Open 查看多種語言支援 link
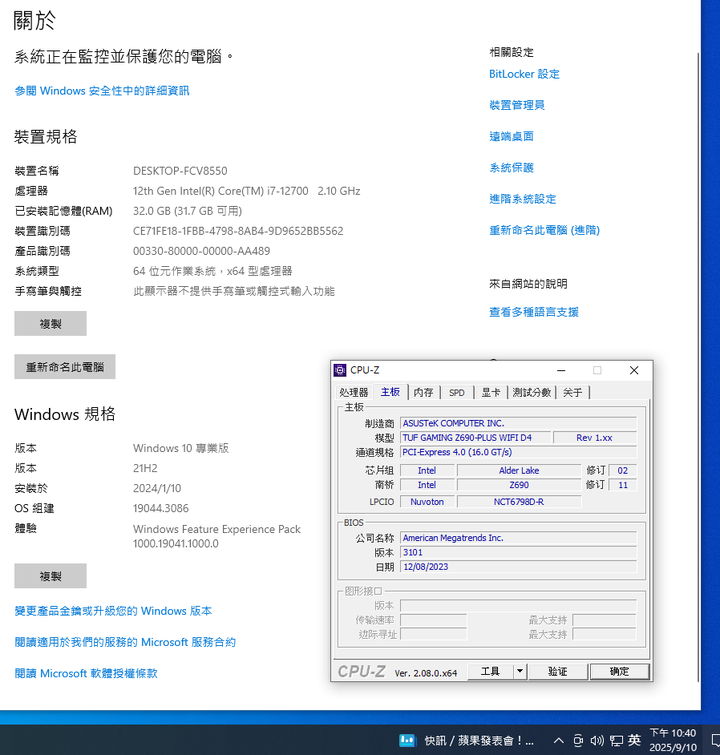This screenshot has height=755, width=720. [x=534, y=312]
